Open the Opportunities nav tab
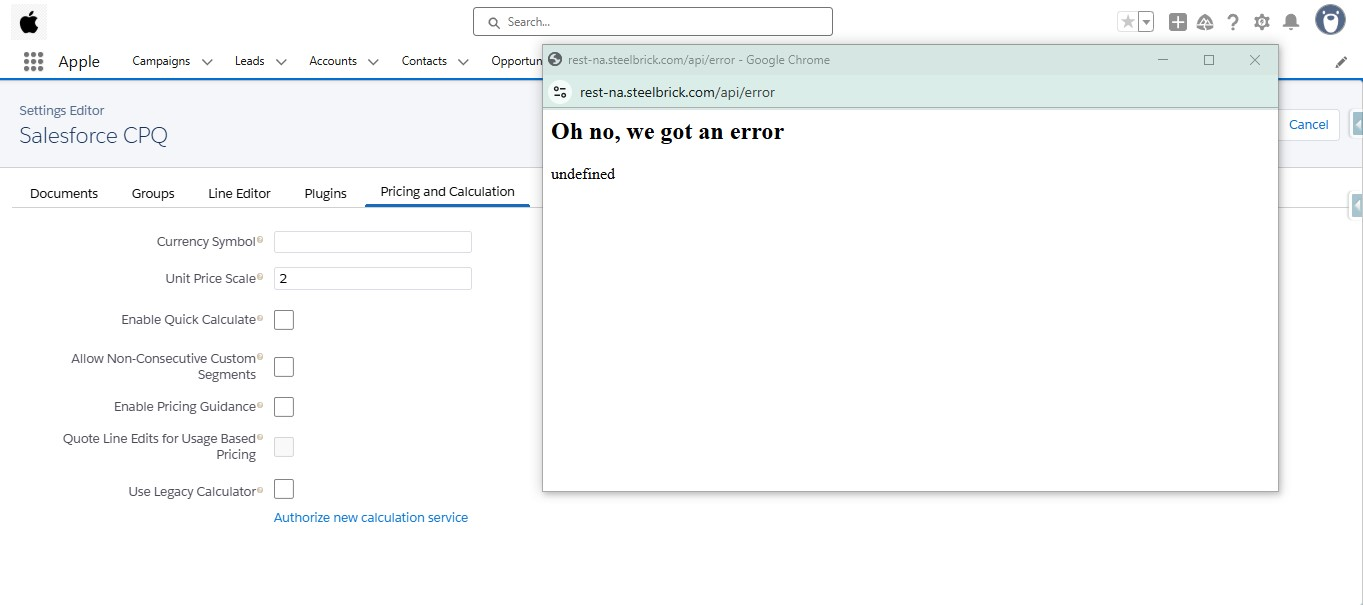 click(x=516, y=61)
